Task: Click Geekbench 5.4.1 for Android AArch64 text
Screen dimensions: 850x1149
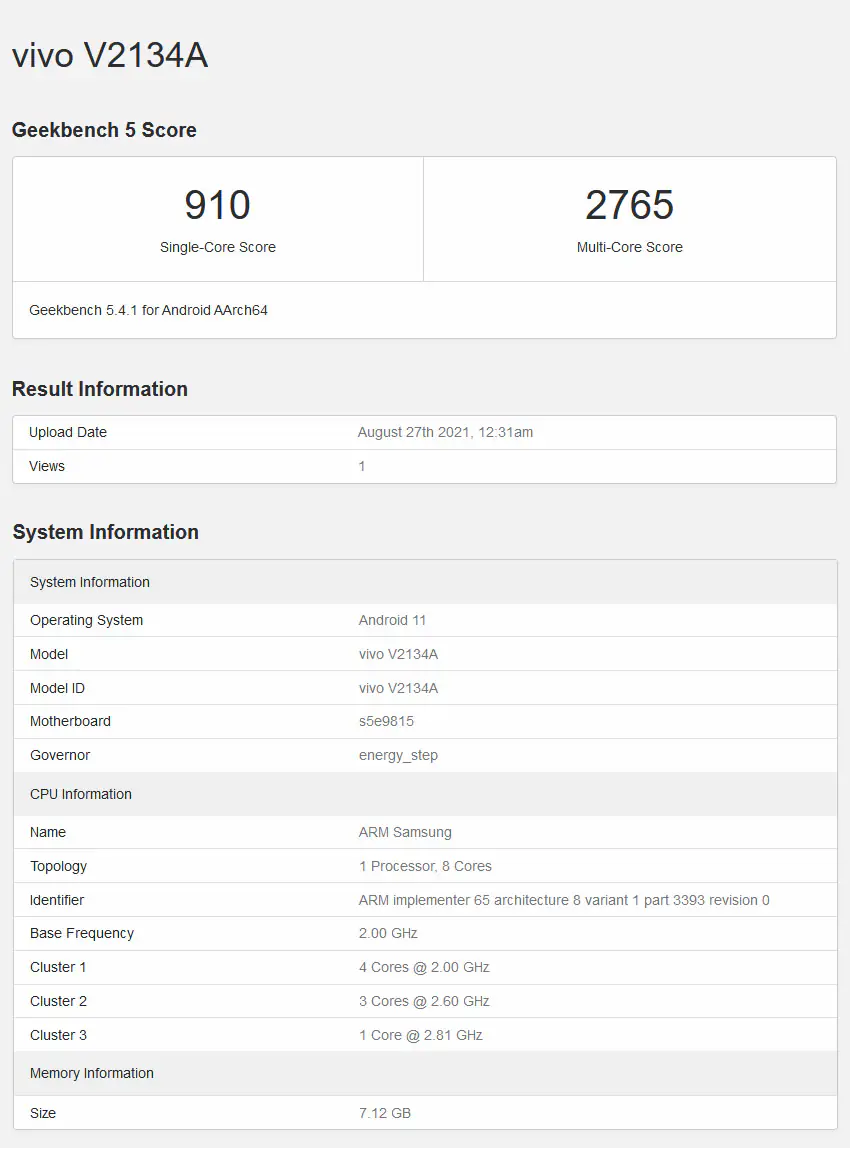Action: point(148,310)
